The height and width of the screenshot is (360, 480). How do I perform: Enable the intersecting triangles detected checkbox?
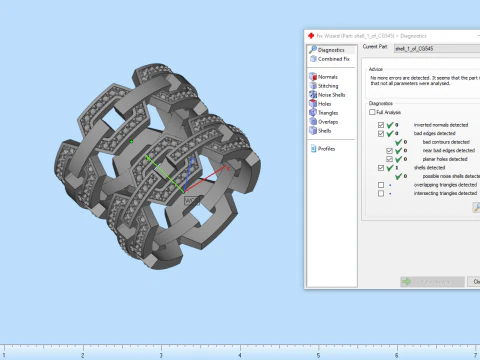[381, 193]
